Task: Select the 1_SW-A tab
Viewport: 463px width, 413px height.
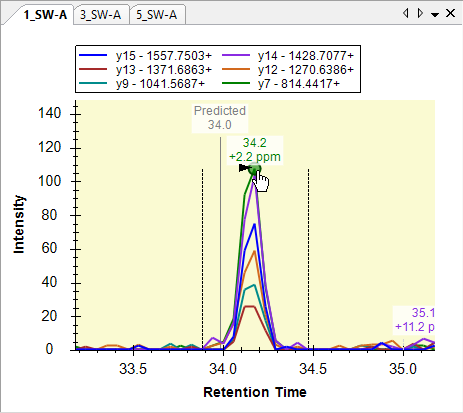Action: click(x=45, y=15)
